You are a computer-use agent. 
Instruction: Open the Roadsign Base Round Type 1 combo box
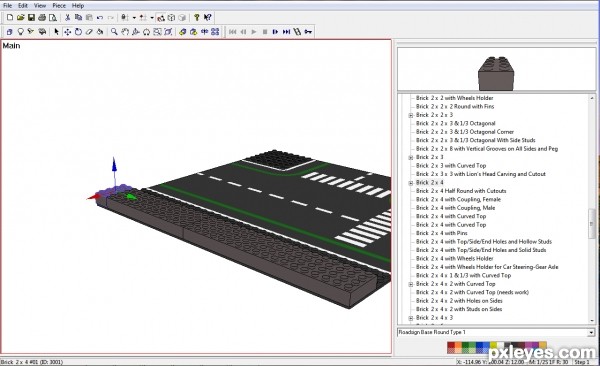click(496, 332)
